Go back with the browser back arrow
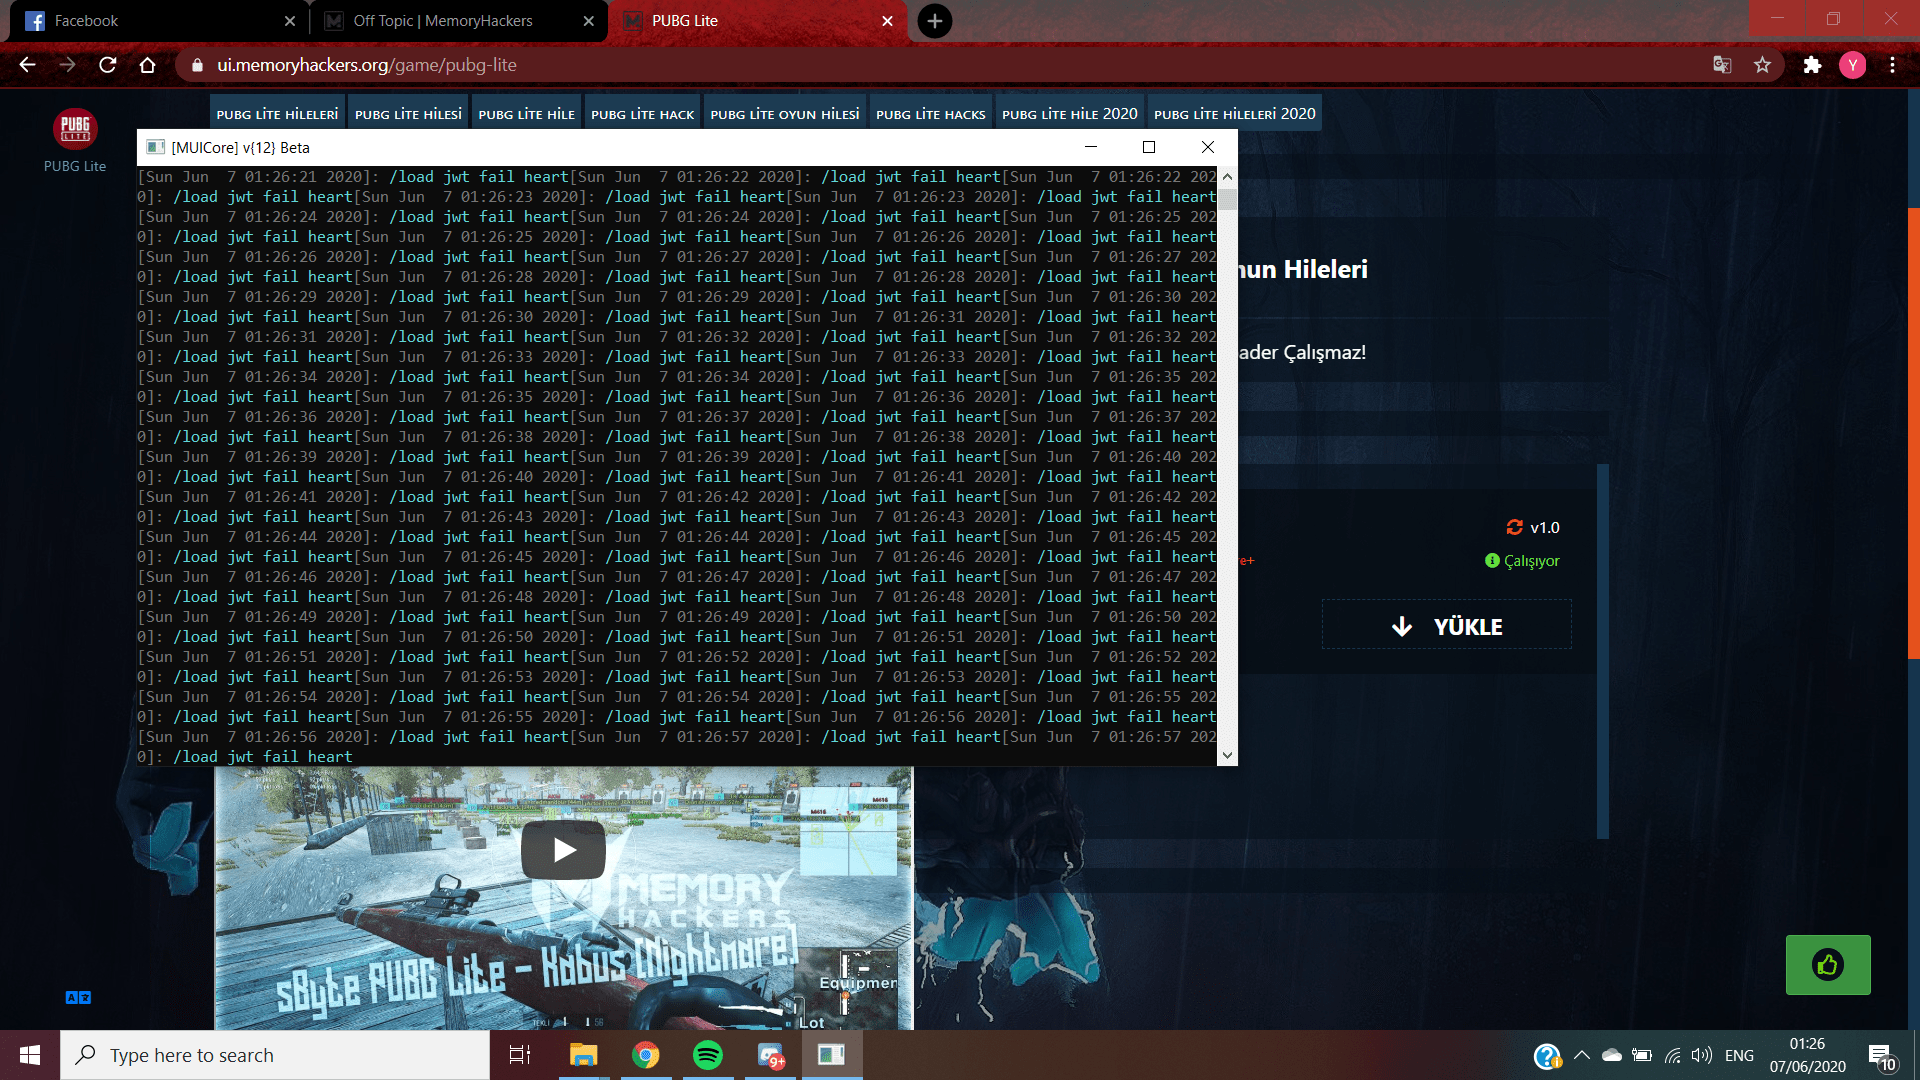The width and height of the screenshot is (1920, 1080). 27,65
